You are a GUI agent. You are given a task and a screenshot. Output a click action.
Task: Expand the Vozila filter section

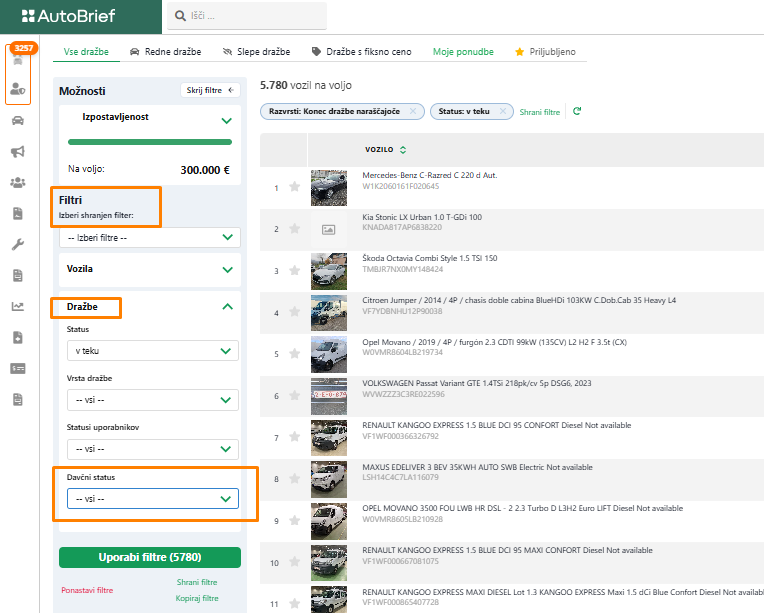point(150,269)
